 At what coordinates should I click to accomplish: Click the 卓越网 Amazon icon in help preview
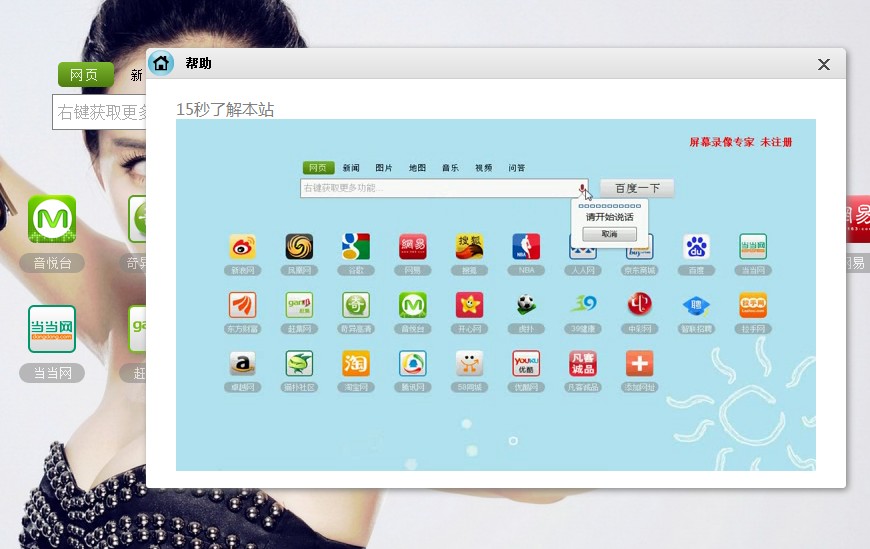pos(242,364)
